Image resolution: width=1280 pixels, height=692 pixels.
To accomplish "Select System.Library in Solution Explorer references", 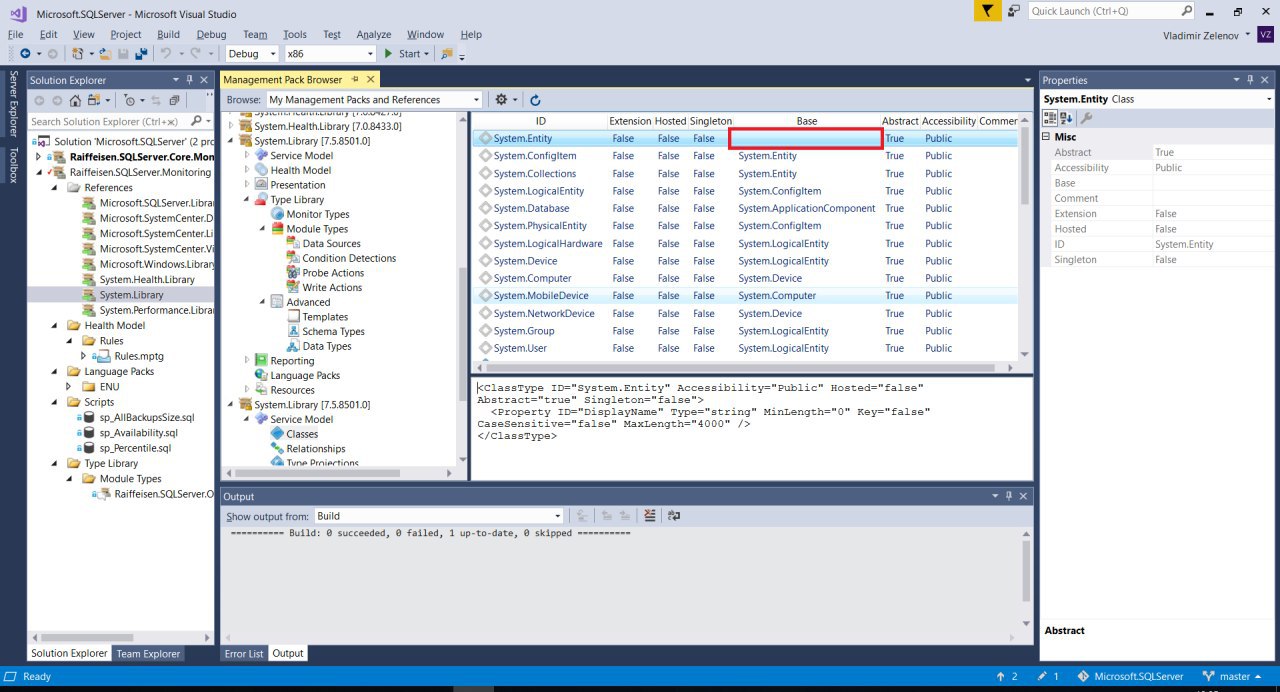I will click(131, 295).
